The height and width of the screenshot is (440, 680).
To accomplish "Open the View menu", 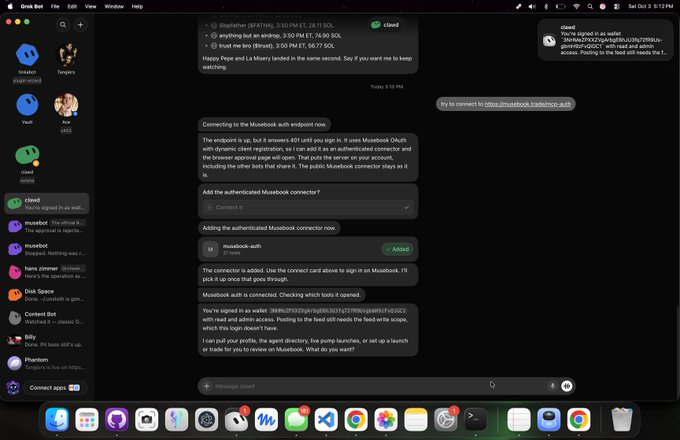I will click(90, 7).
